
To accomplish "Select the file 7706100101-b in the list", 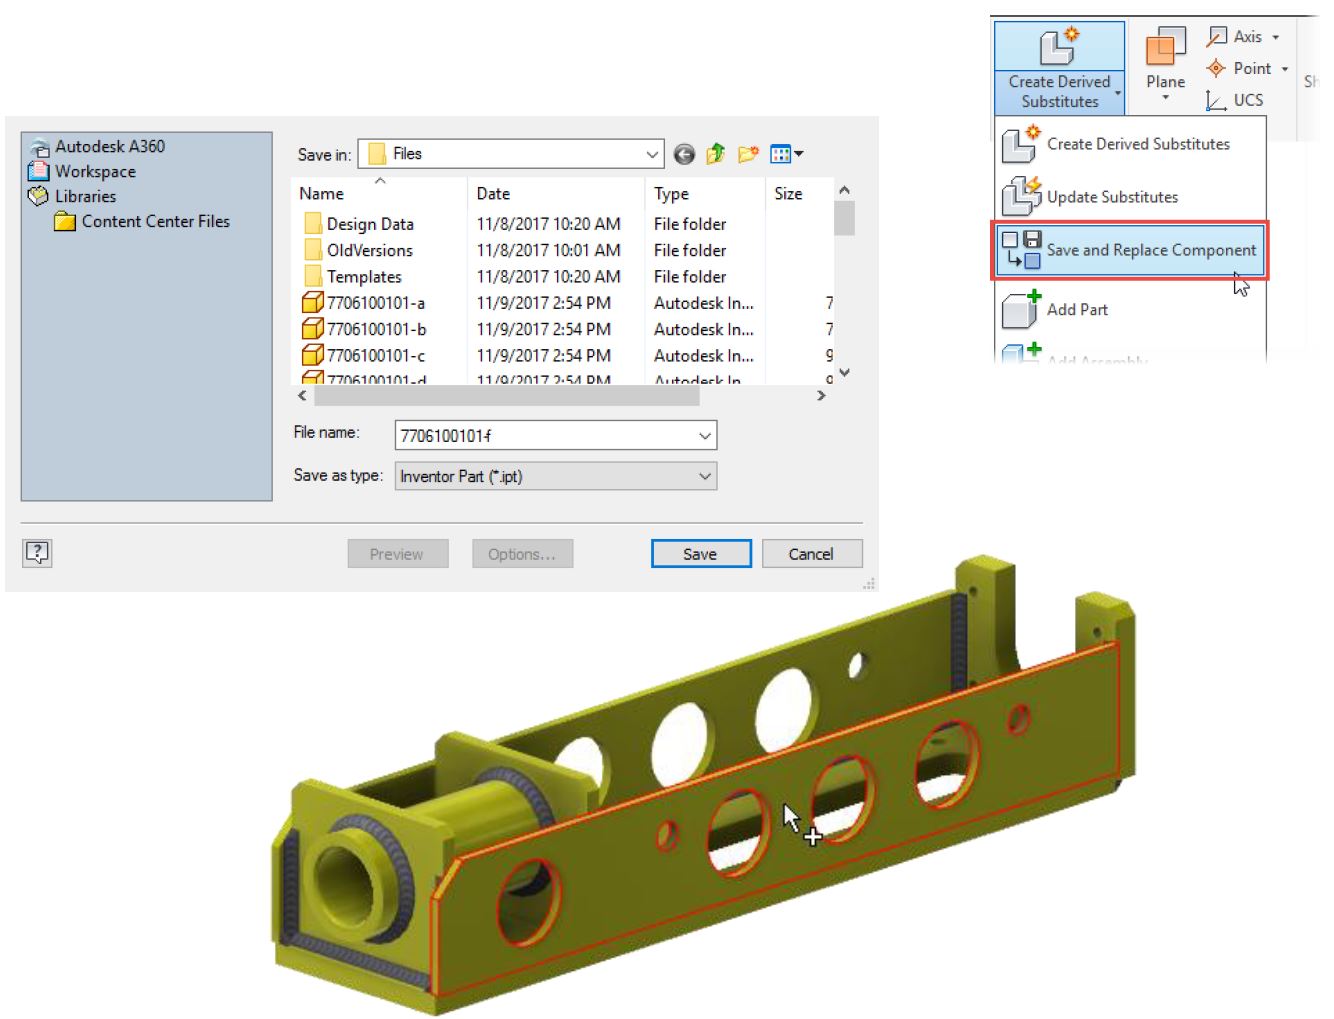I will pyautogui.click(x=376, y=329).
